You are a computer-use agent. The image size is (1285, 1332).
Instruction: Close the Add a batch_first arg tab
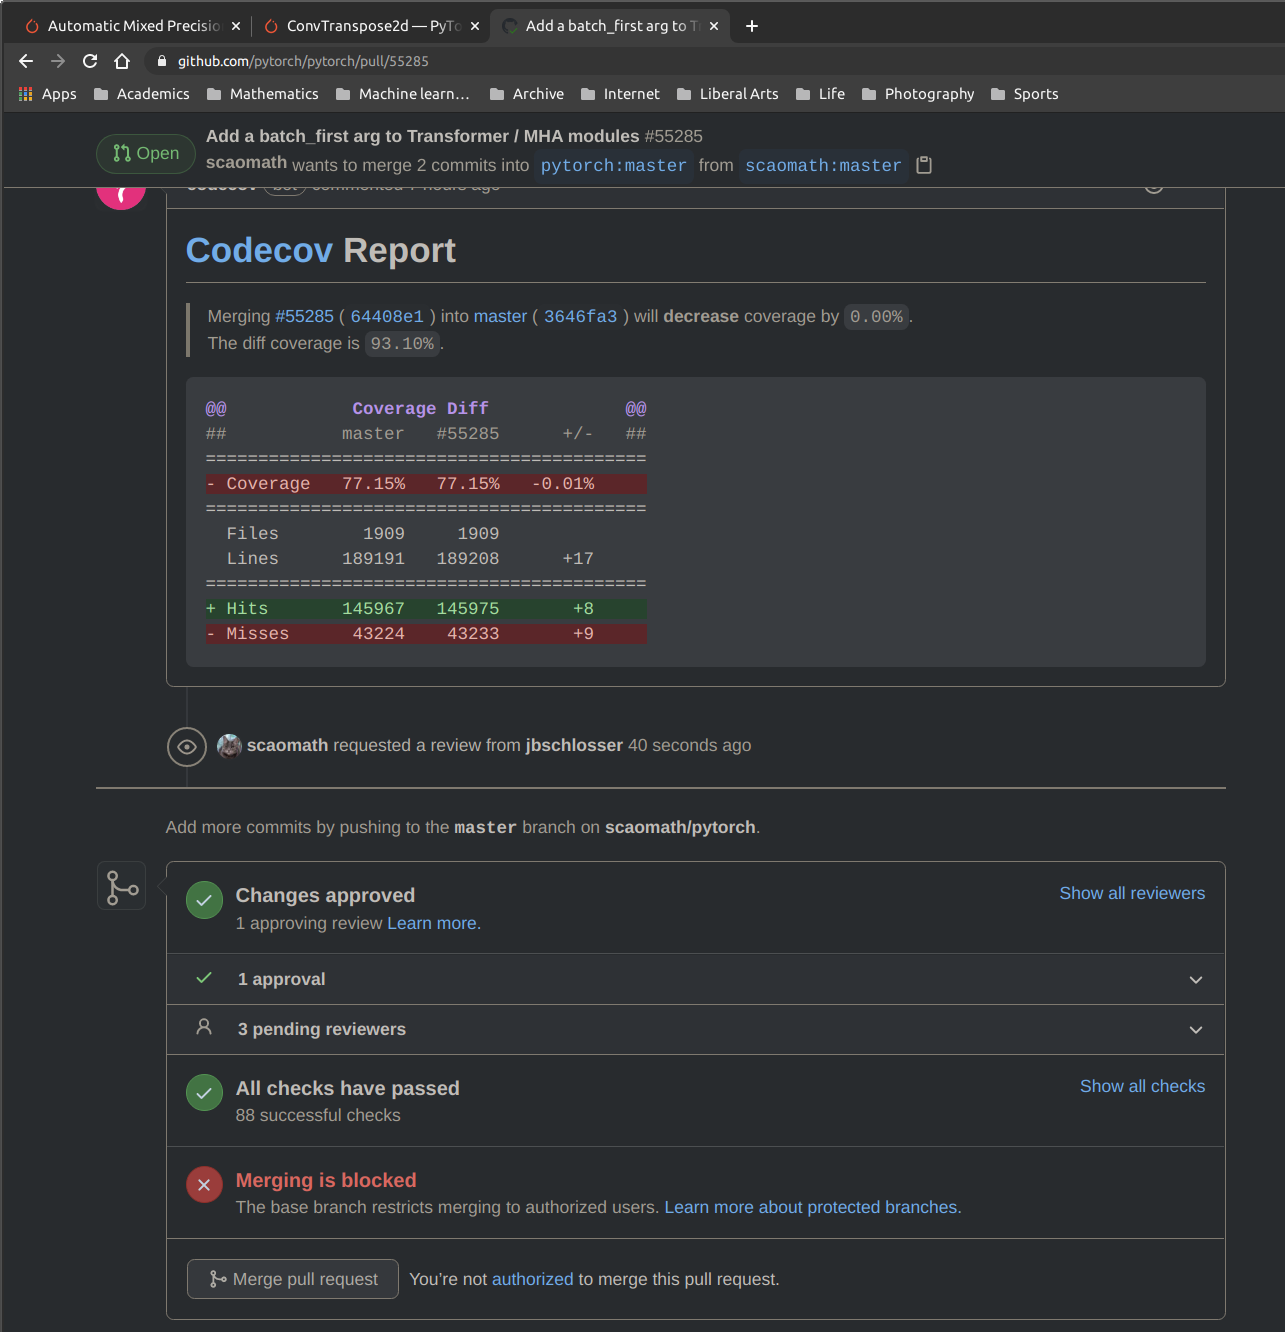tap(714, 26)
